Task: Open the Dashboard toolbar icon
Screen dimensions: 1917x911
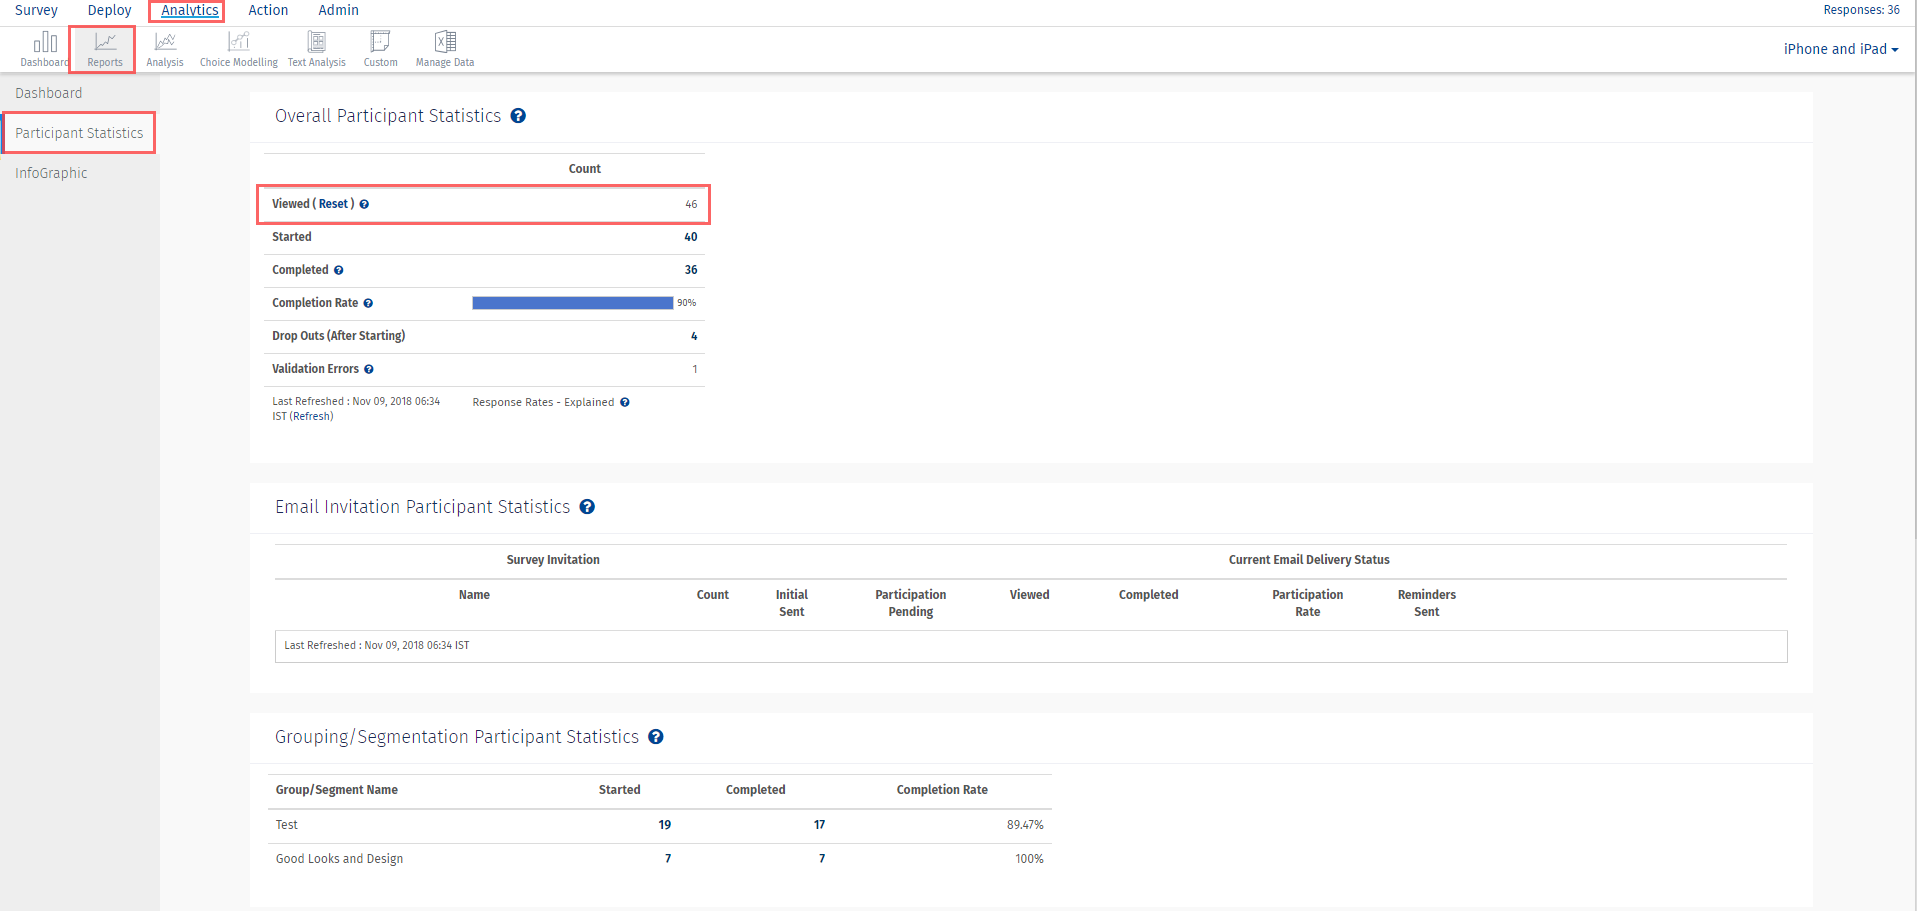Action: point(45,47)
